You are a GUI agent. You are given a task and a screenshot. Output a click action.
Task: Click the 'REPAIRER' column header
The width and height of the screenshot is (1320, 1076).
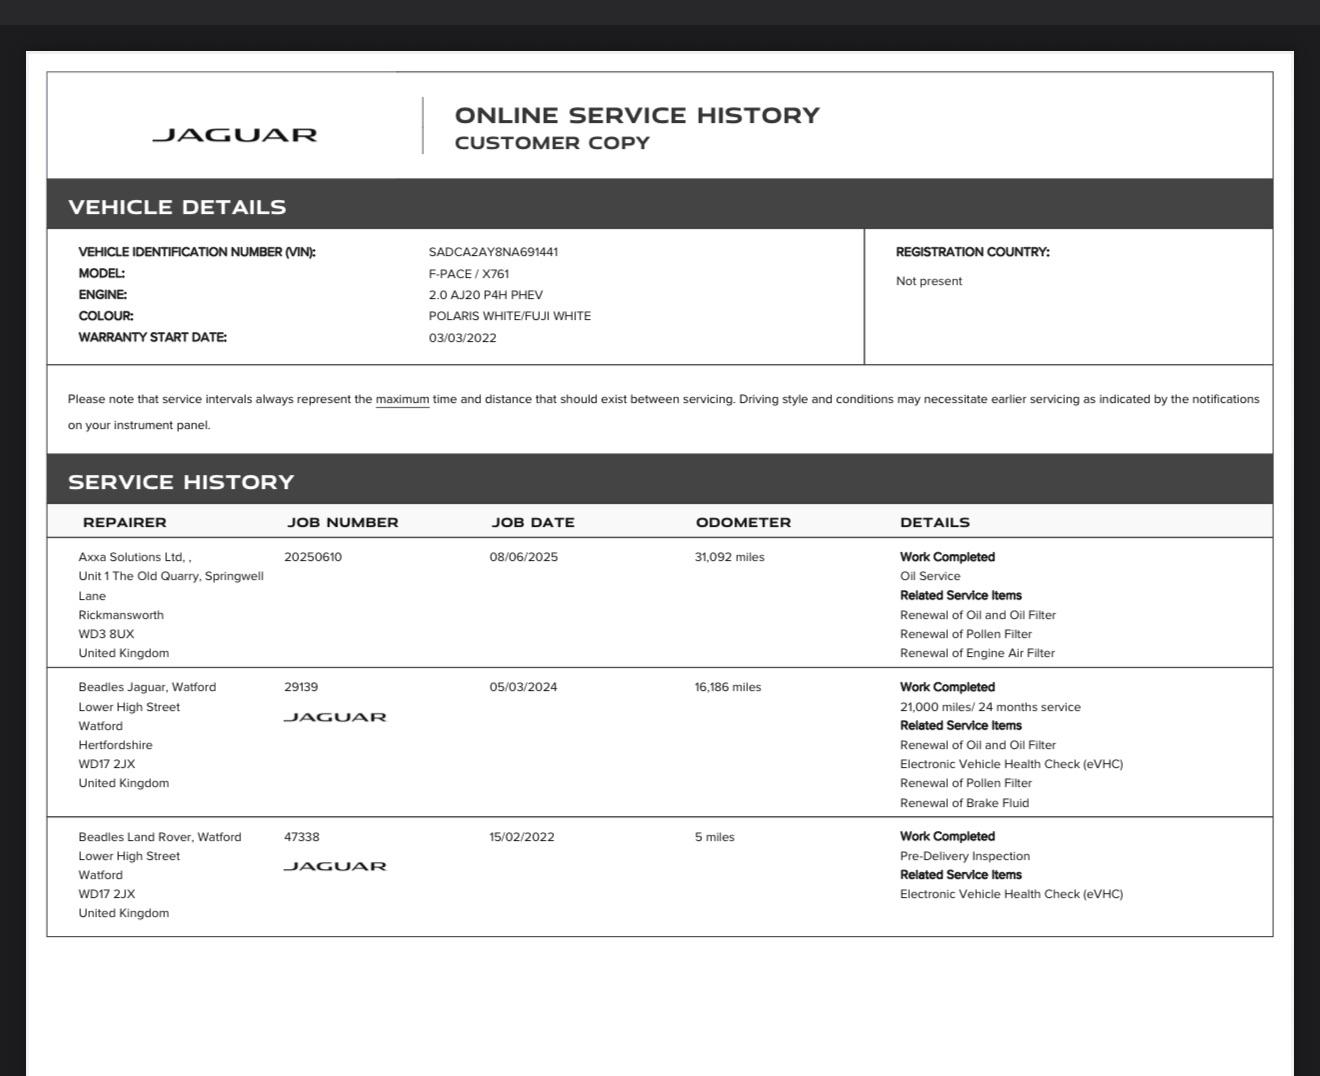tap(125, 522)
